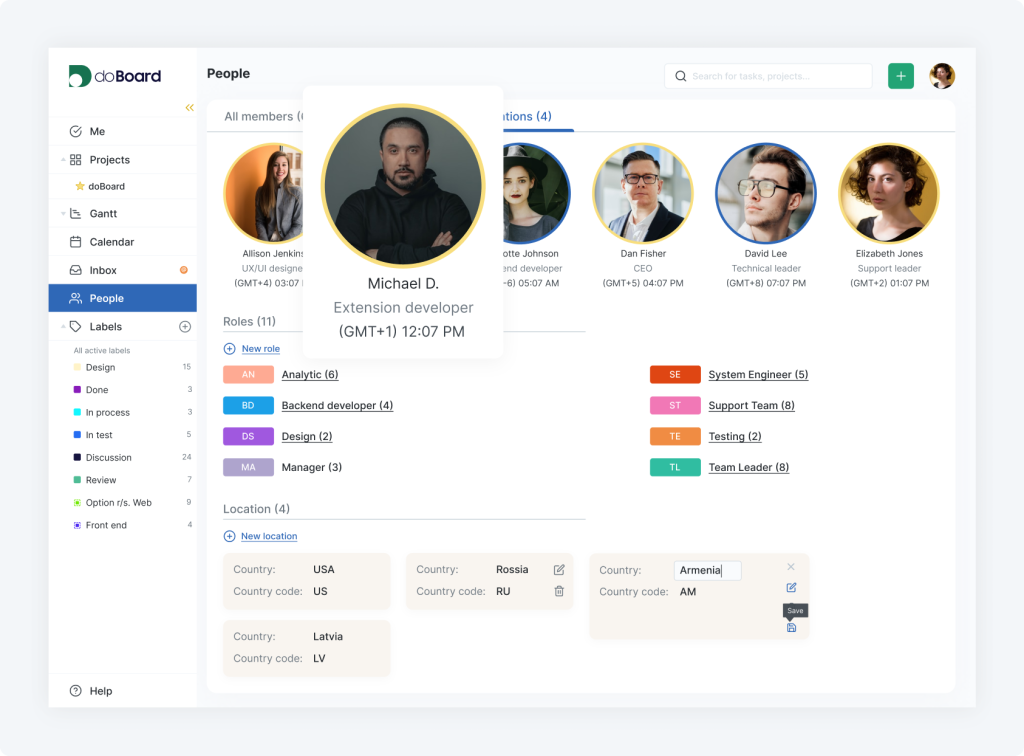This screenshot has width=1024, height=756.
Task: Click the New location link
Action: click(x=268, y=536)
